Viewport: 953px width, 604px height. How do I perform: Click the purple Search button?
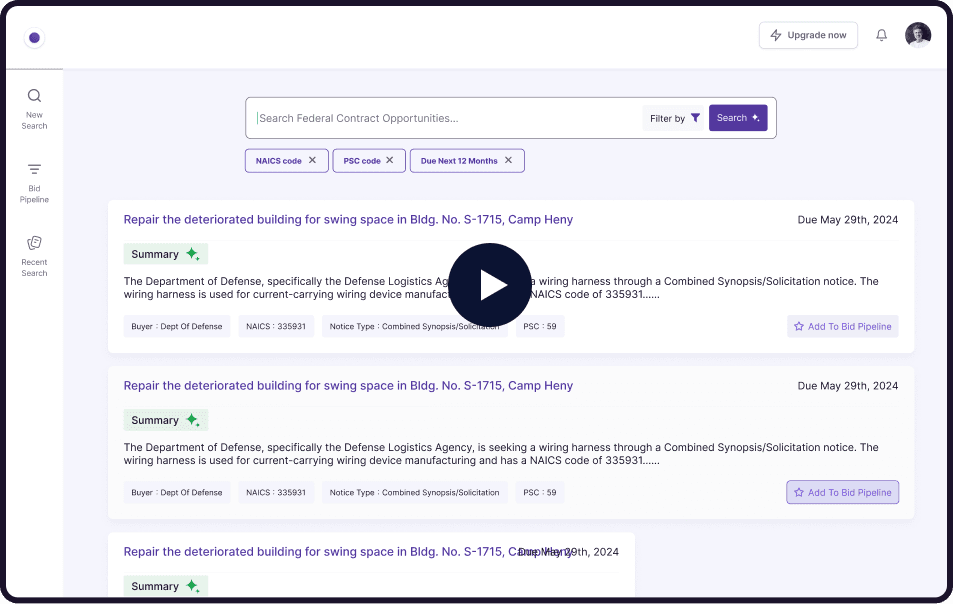coord(738,118)
